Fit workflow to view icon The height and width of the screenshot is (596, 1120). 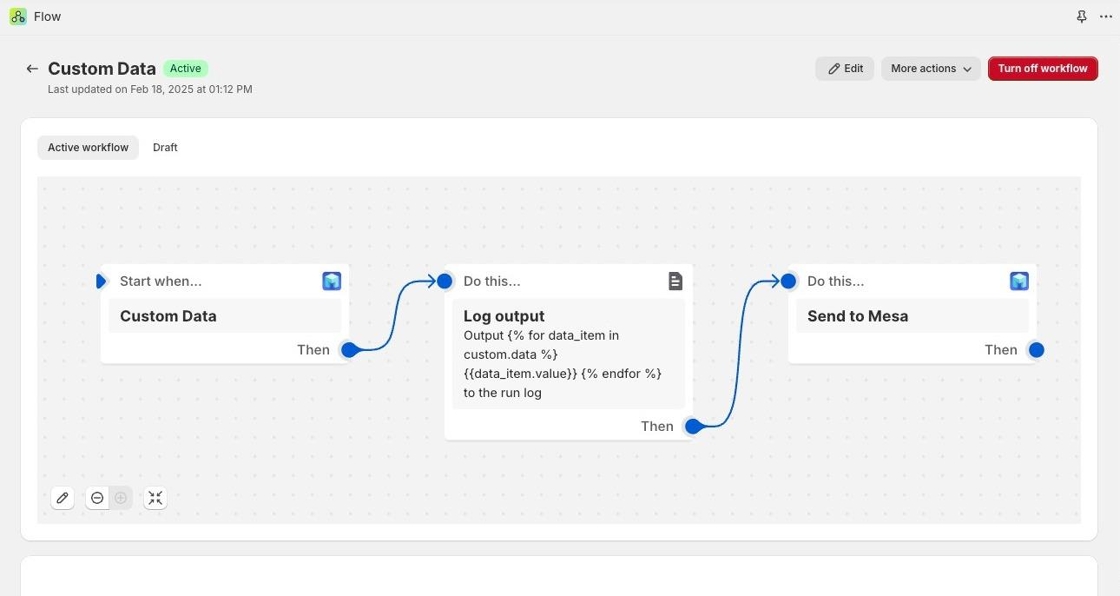pyautogui.click(x=155, y=498)
